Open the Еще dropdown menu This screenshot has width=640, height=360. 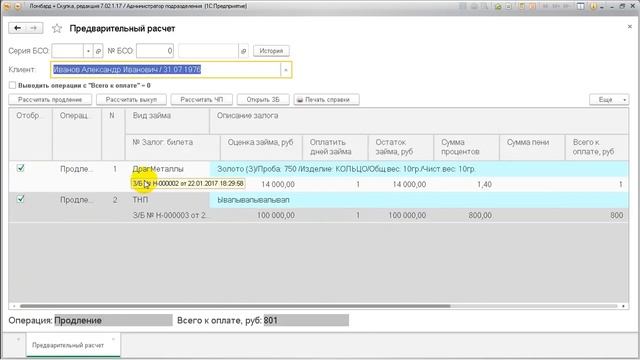[609, 100]
